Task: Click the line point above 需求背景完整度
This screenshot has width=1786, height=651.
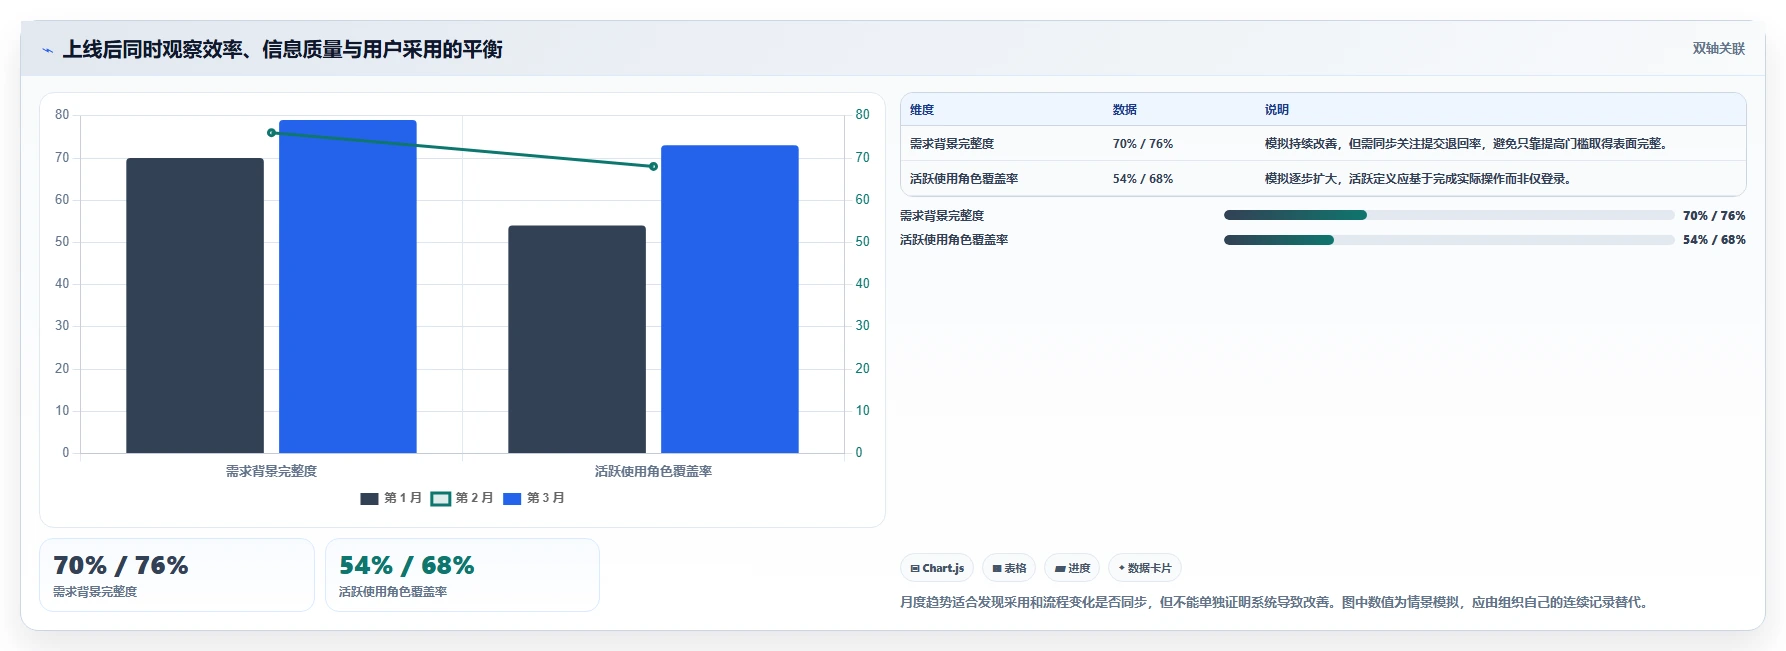Action: pyautogui.click(x=271, y=133)
